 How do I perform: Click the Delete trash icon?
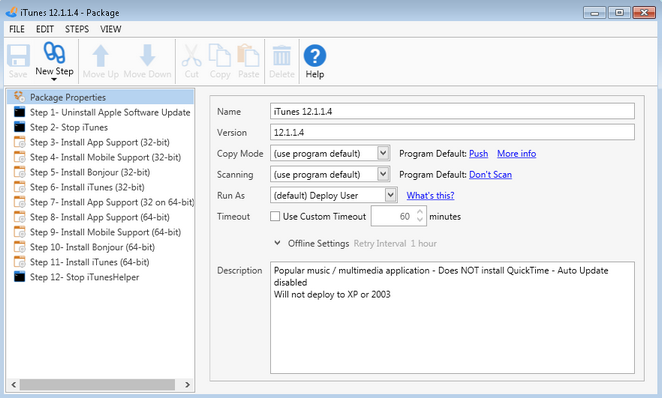pos(282,56)
